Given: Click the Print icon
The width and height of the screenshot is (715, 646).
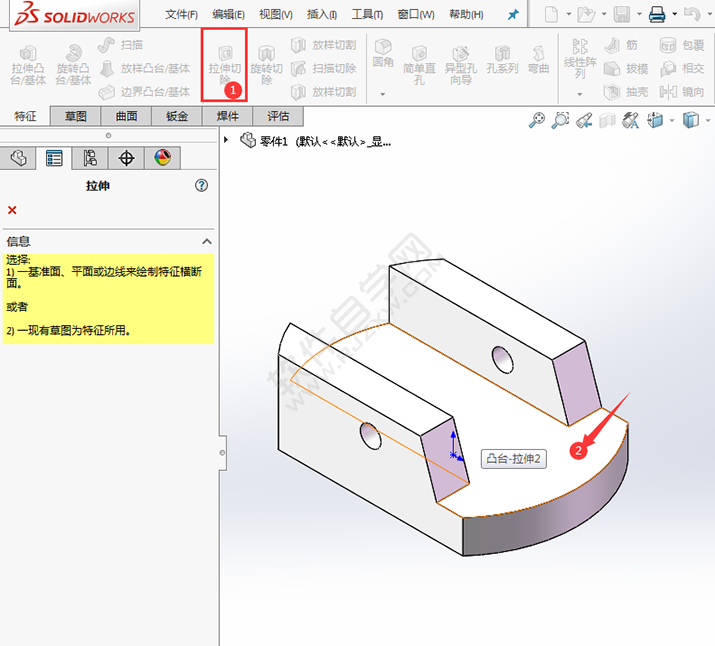Looking at the screenshot, I should 657,15.
